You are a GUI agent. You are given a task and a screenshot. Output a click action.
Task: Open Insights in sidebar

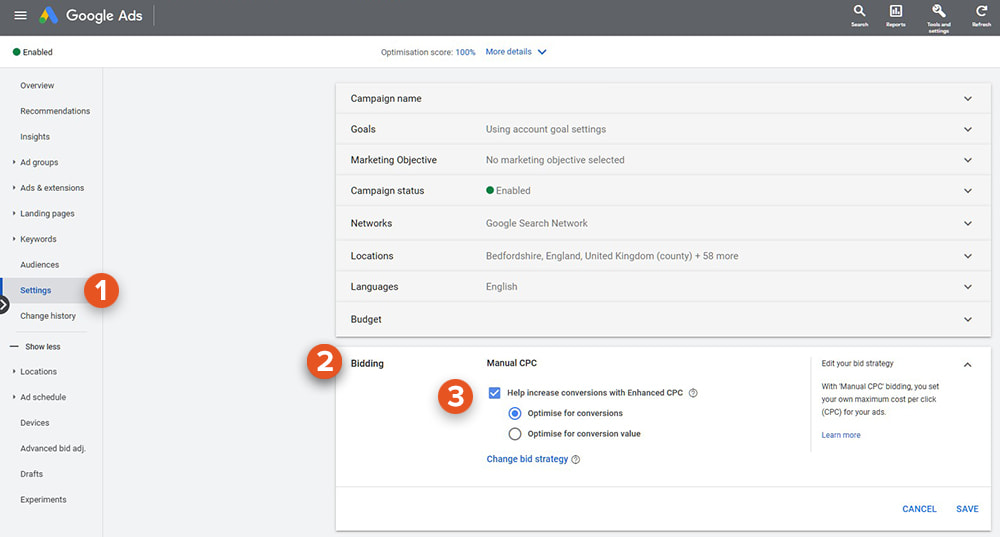pos(34,137)
